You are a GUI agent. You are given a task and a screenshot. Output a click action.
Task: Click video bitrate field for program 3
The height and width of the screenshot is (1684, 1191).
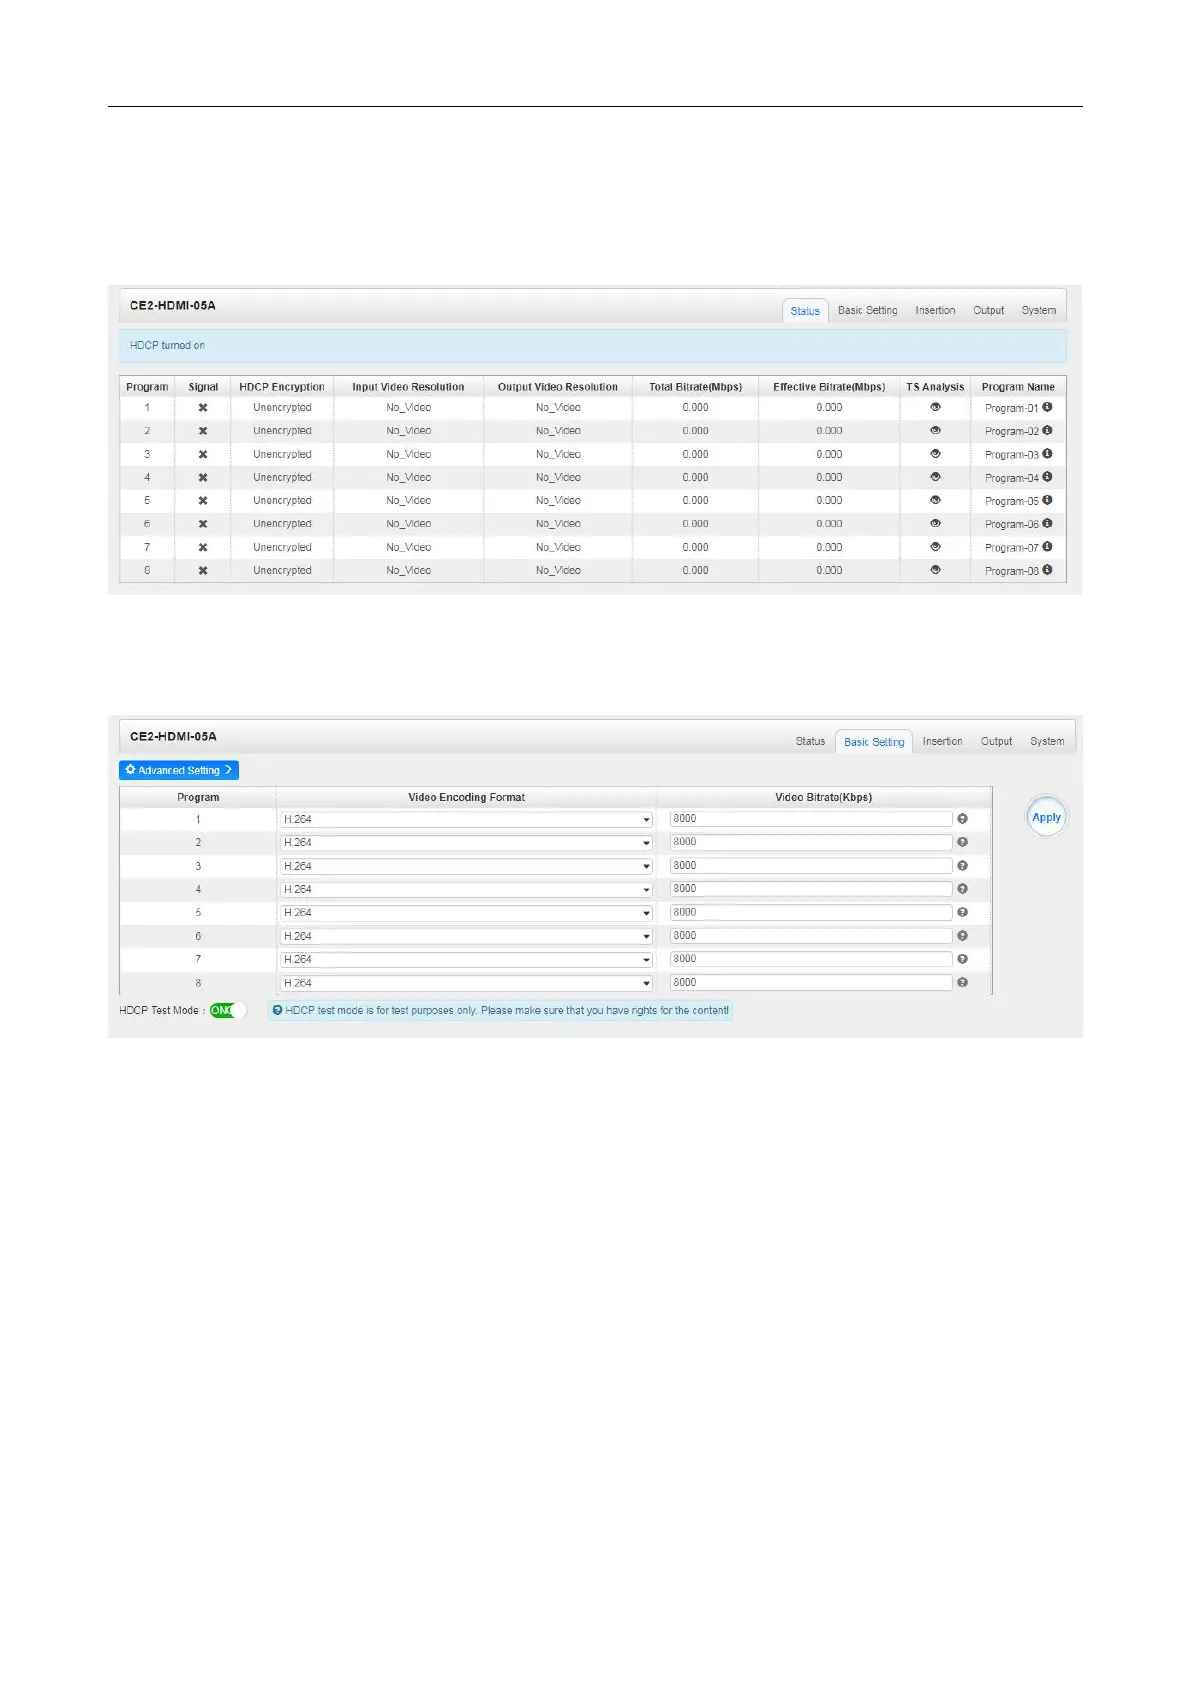pyautogui.click(x=811, y=866)
